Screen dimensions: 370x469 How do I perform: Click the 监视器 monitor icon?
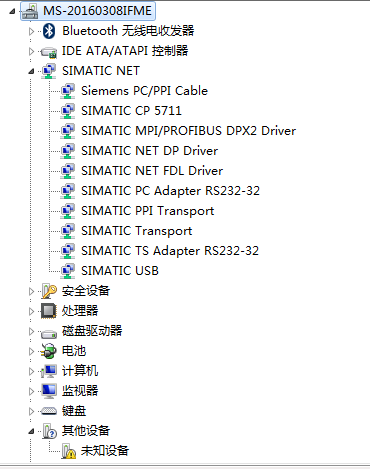click(49, 391)
